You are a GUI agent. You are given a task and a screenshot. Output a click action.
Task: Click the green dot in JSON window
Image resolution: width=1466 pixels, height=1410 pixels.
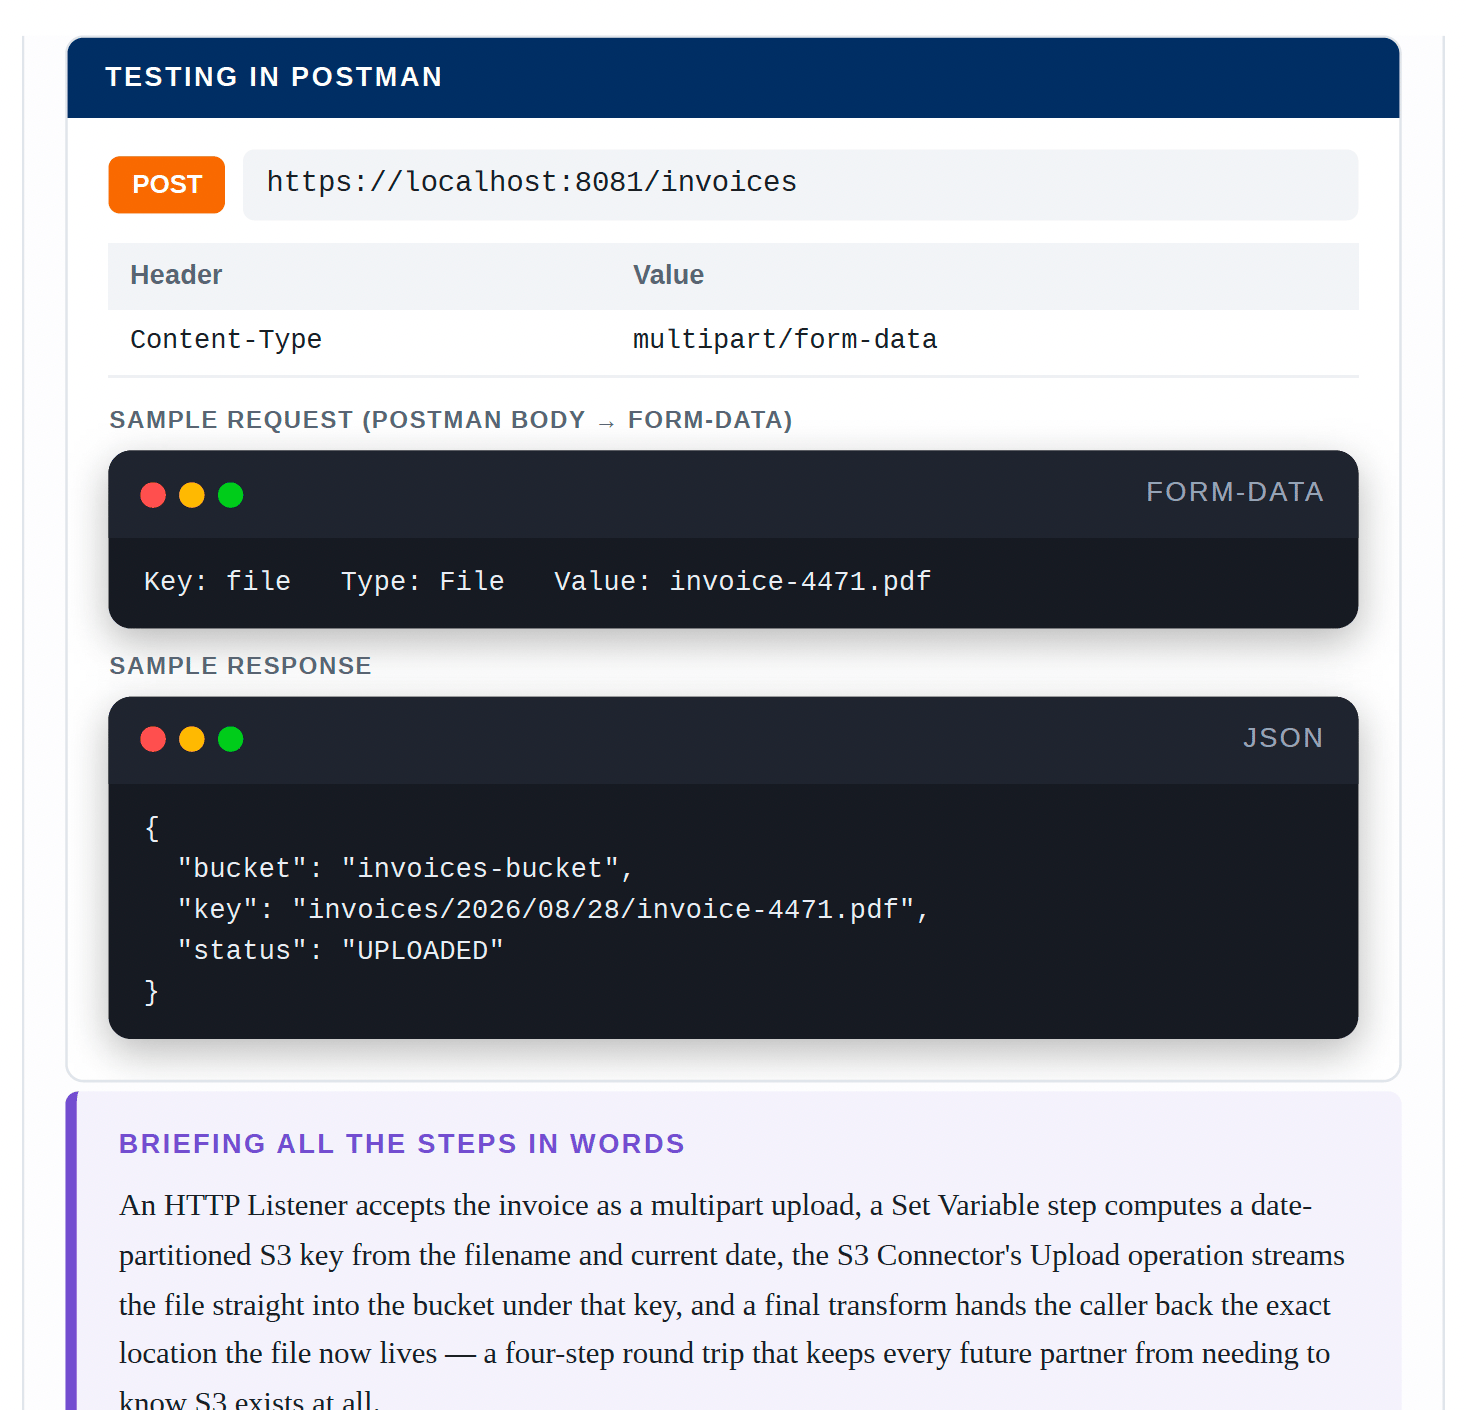click(231, 739)
